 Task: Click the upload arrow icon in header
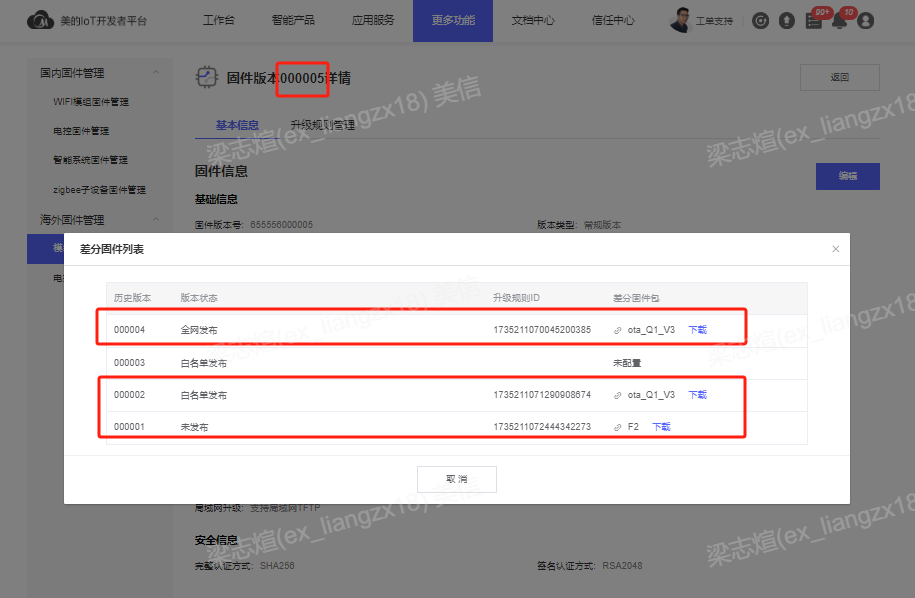pyautogui.click(x=787, y=21)
